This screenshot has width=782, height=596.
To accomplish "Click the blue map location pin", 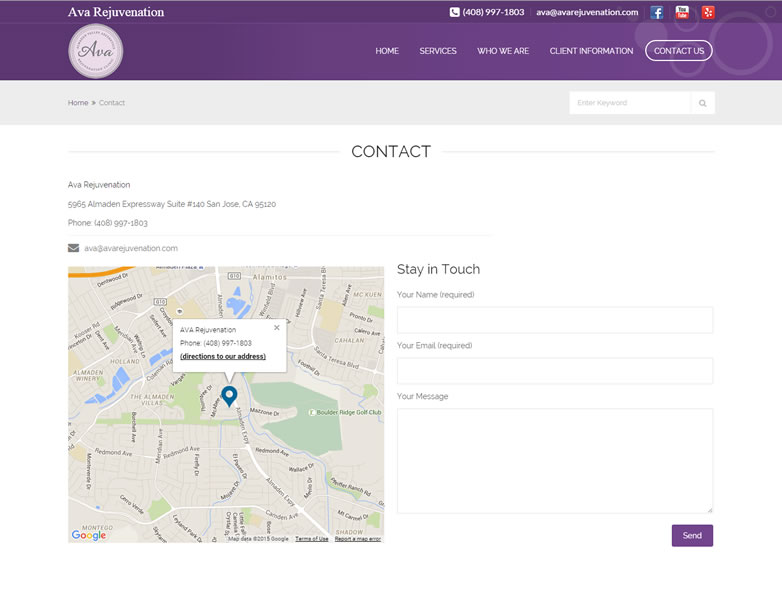I will [229, 396].
